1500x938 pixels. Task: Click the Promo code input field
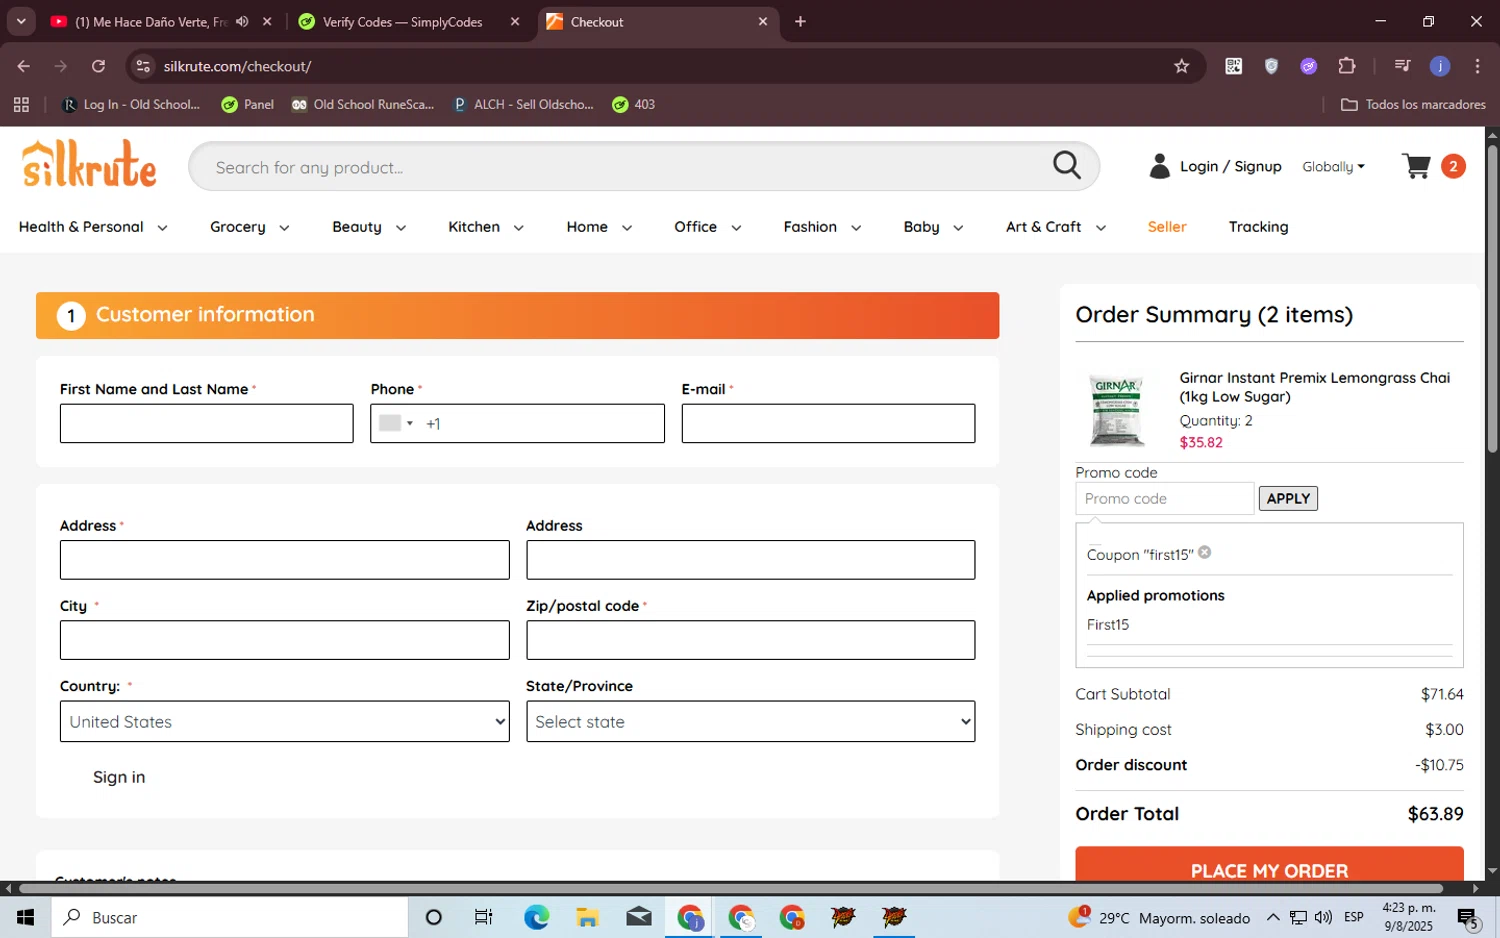pos(1165,498)
